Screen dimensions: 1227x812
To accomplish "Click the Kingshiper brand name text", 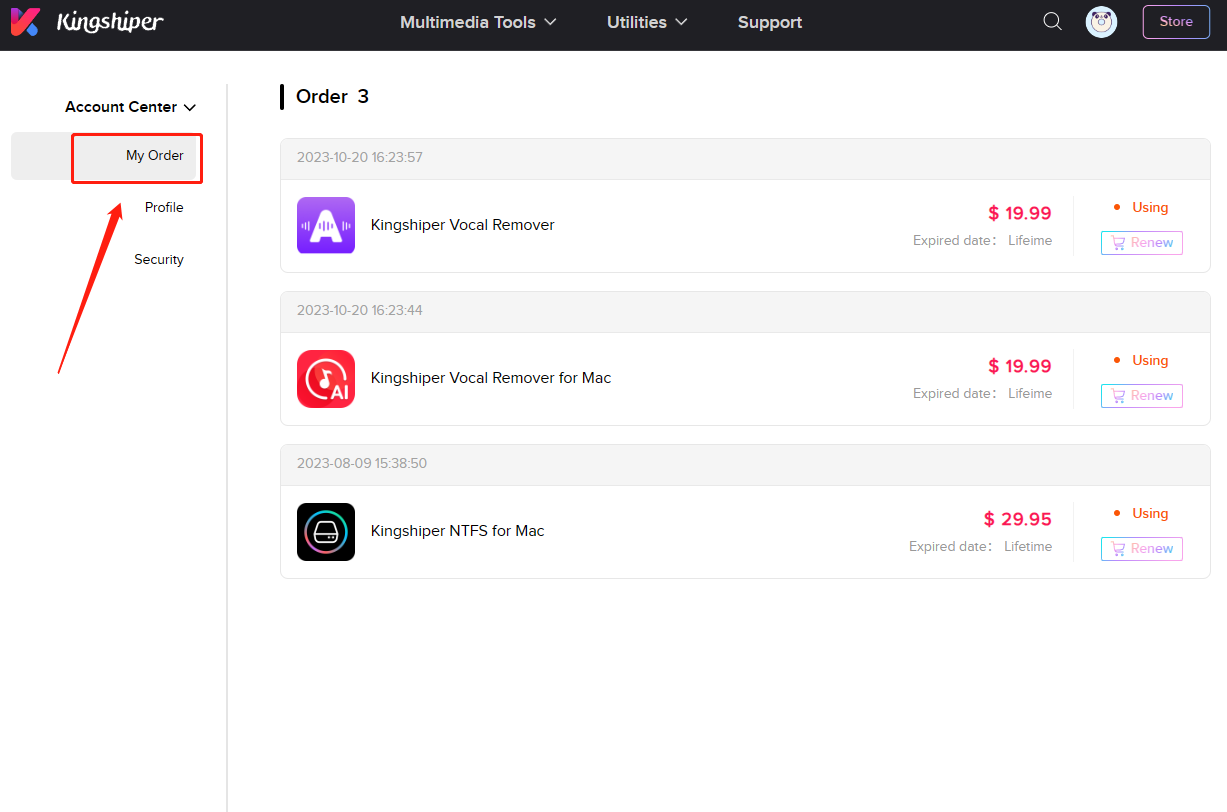I will point(110,22).
